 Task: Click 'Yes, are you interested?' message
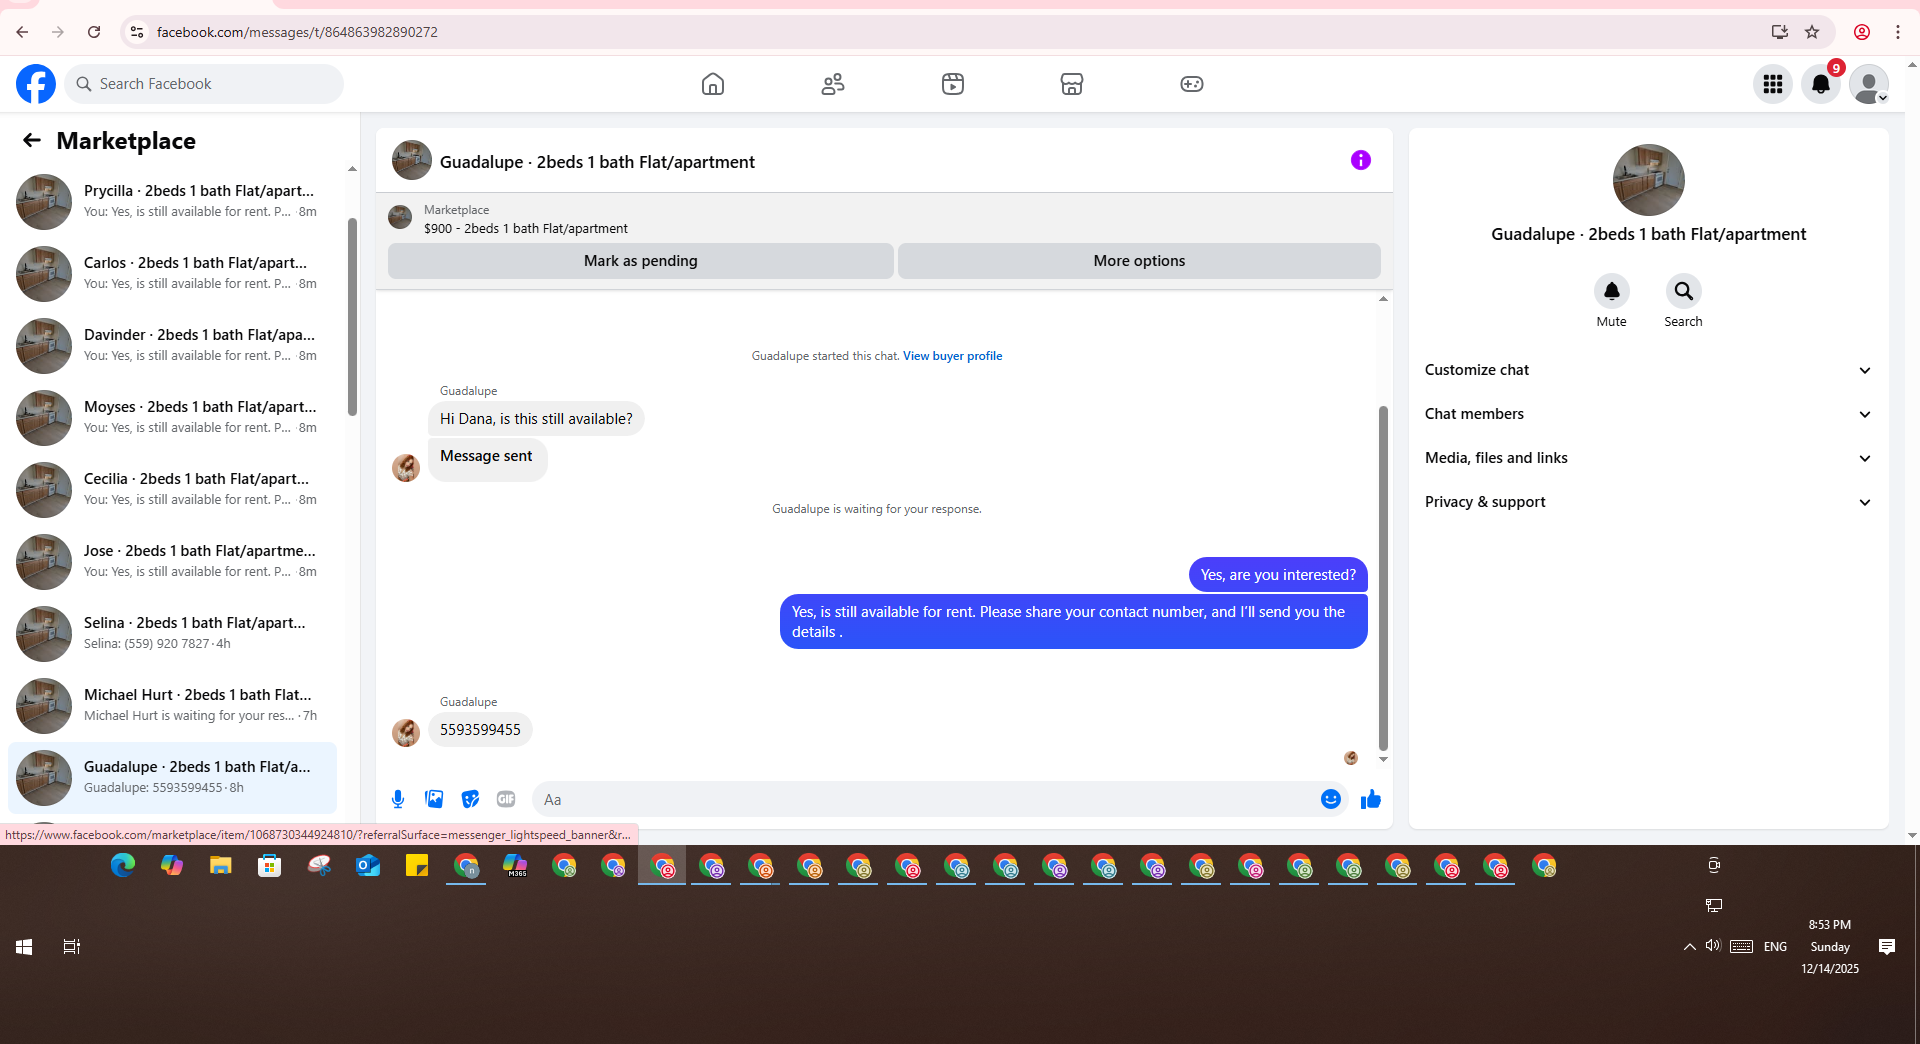(1278, 575)
